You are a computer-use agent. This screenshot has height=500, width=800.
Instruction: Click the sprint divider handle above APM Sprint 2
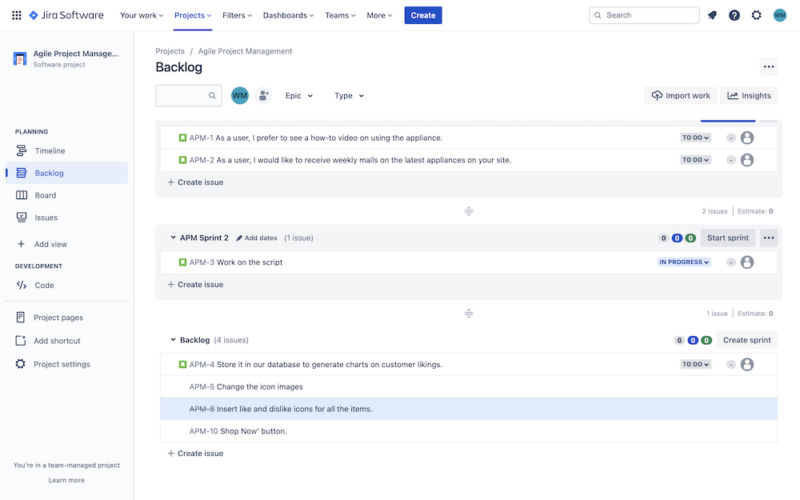468,211
